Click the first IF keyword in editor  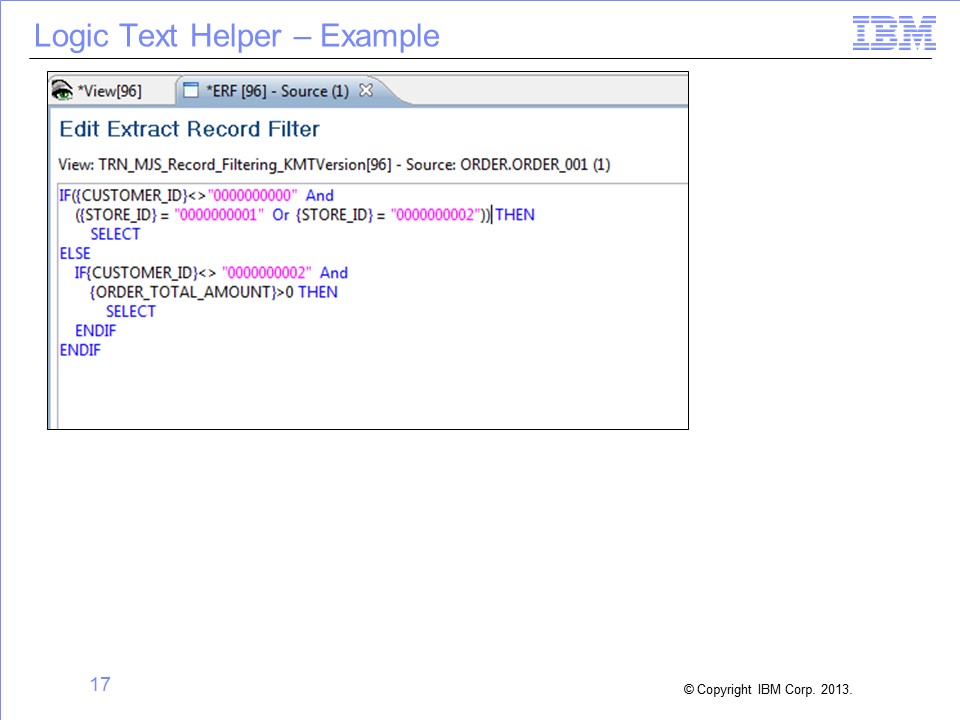[x=65, y=195]
